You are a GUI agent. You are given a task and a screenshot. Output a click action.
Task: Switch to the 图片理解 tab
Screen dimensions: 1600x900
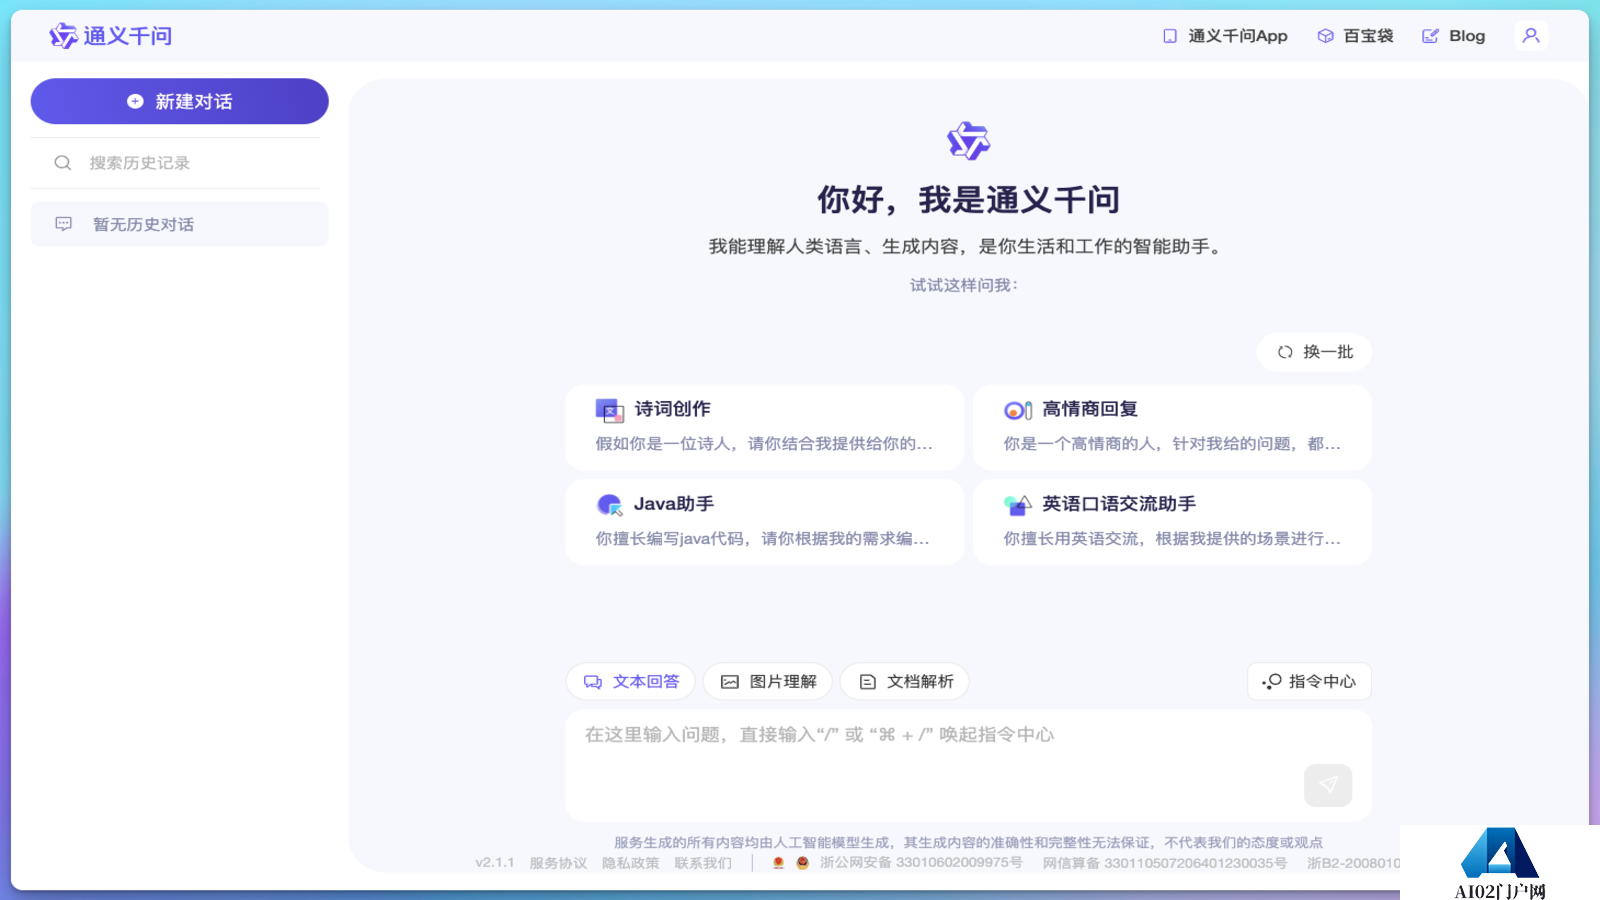[768, 682]
